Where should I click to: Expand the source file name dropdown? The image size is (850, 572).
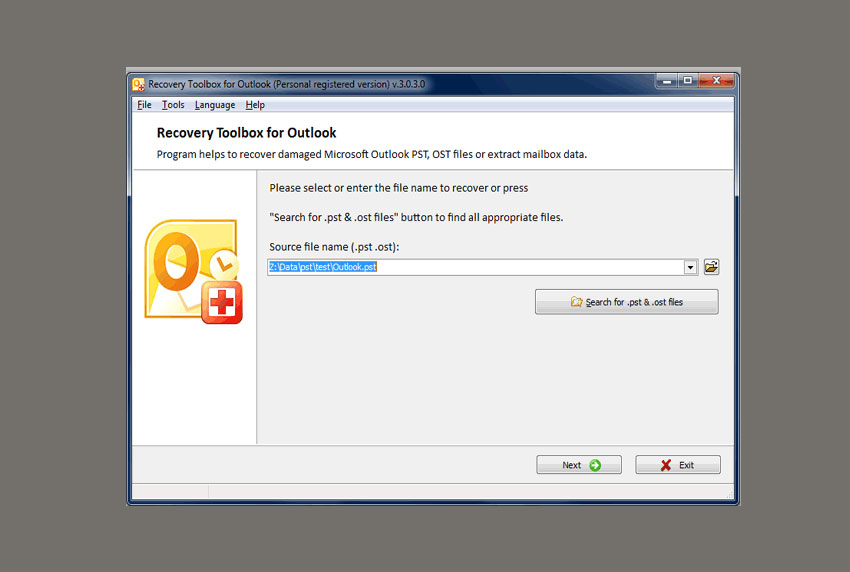click(690, 267)
